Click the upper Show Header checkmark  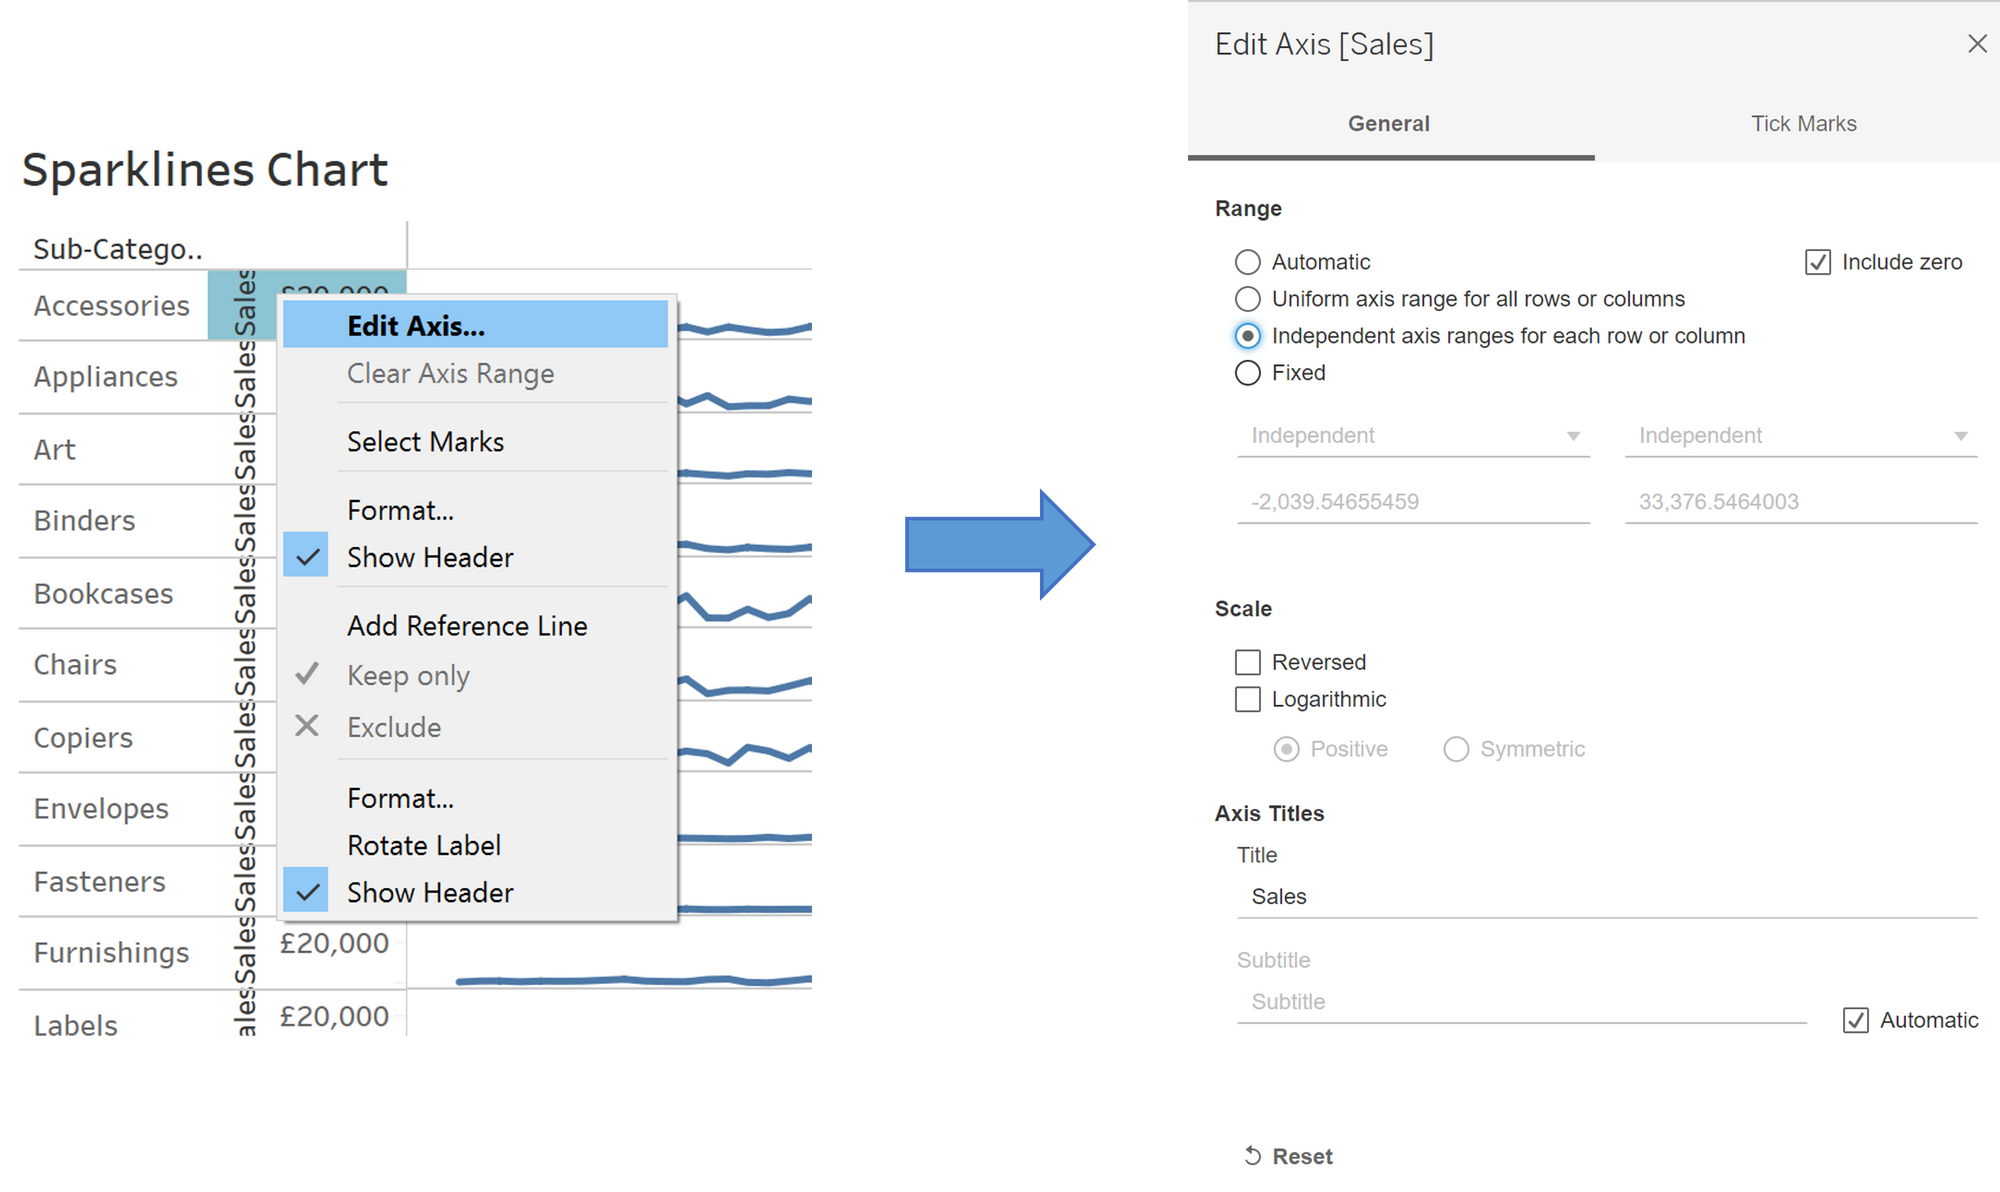[307, 556]
